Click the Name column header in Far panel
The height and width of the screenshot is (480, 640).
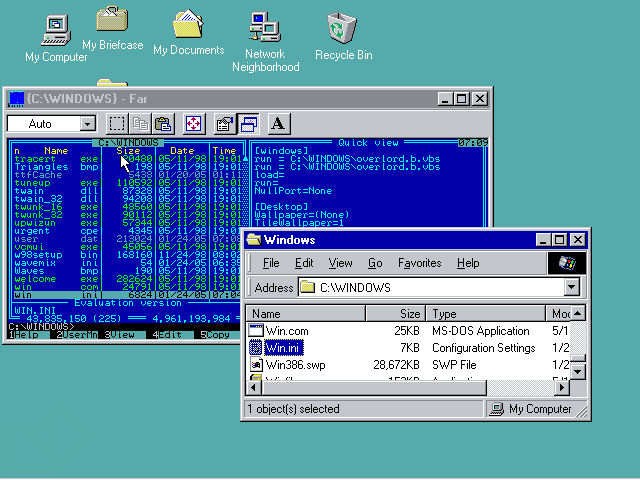coord(56,151)
